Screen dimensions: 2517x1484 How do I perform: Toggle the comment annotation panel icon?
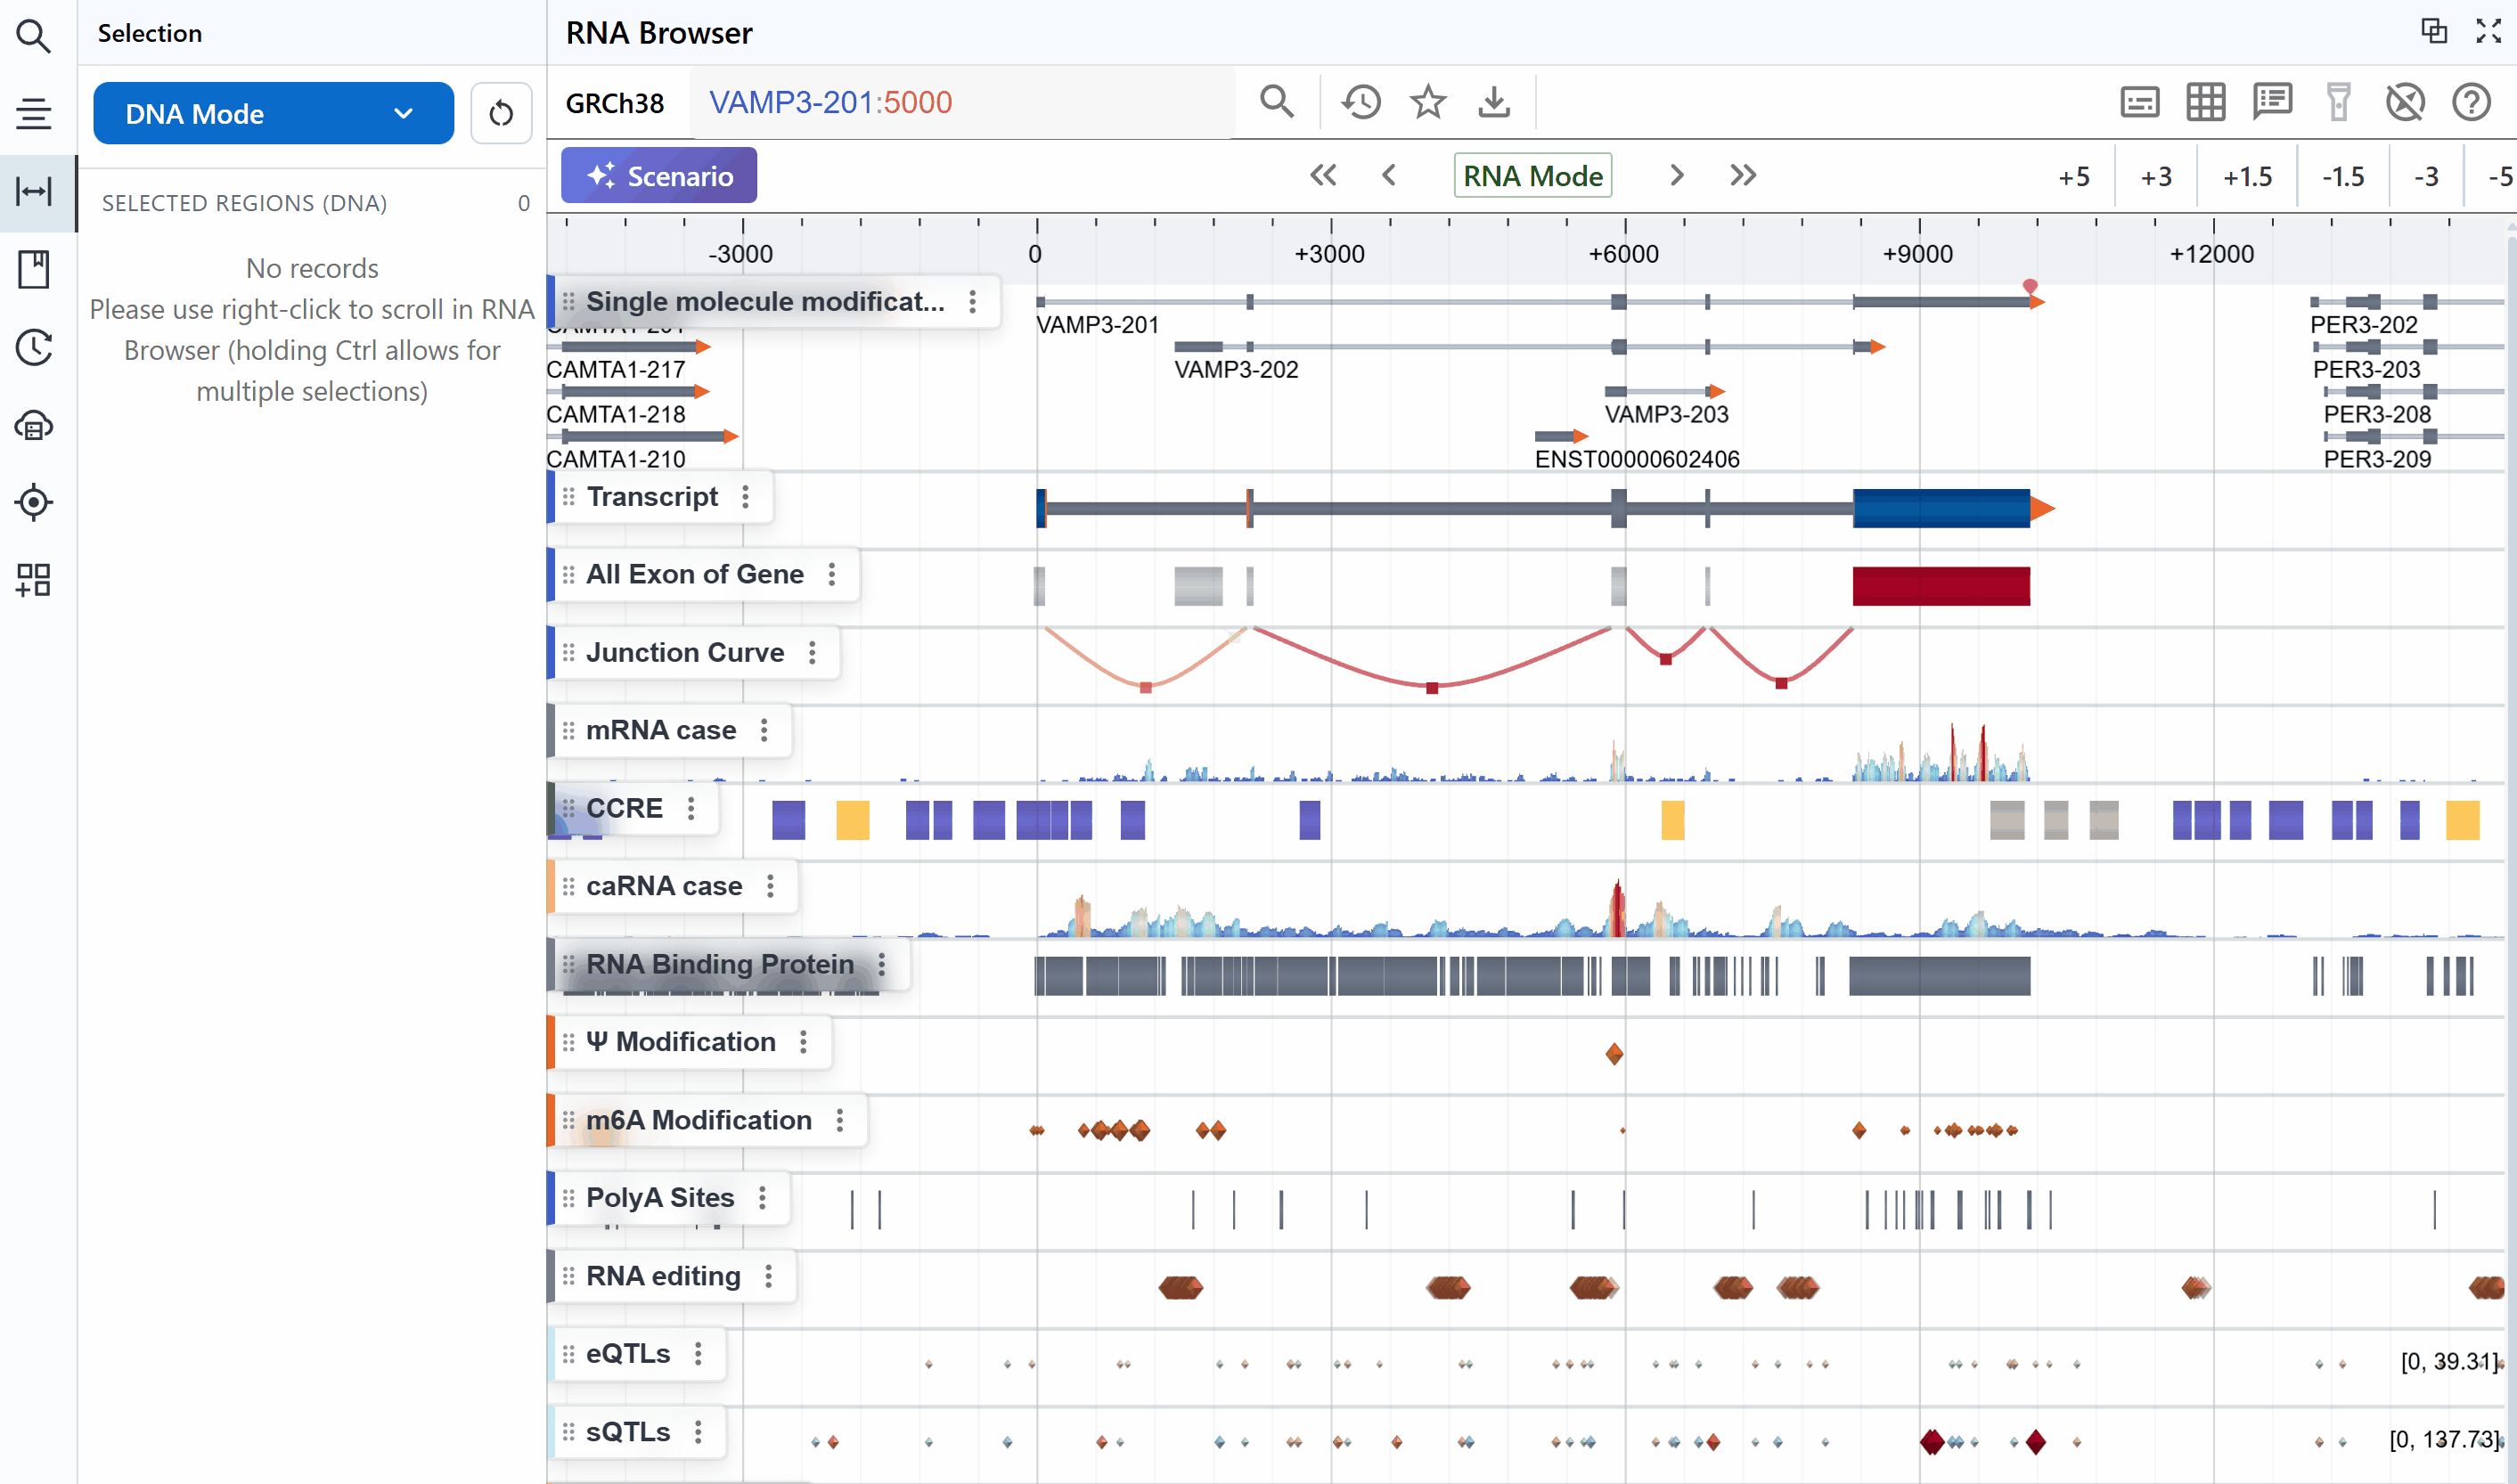(2272, 102)
